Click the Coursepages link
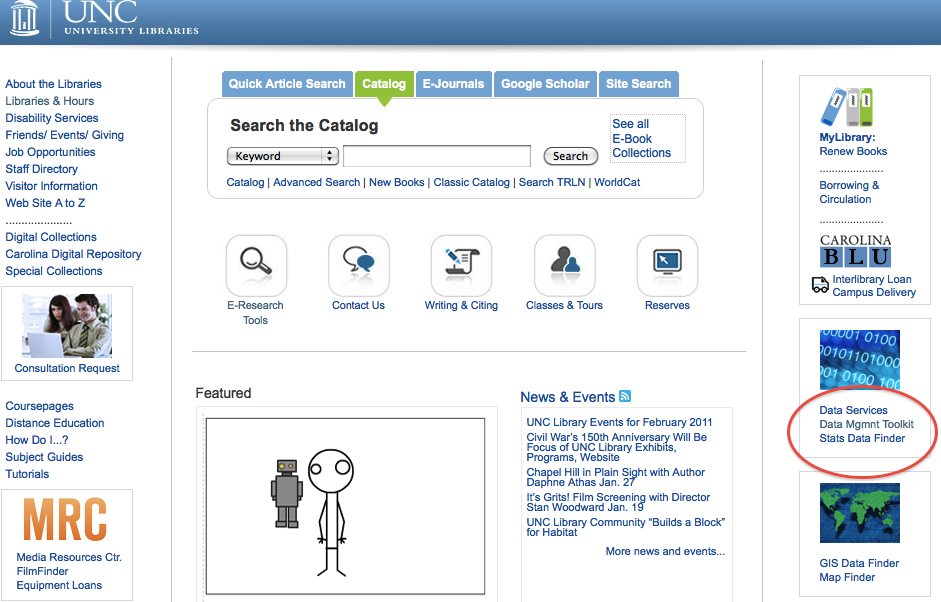 pyautogui.click(x=40, y=406)
